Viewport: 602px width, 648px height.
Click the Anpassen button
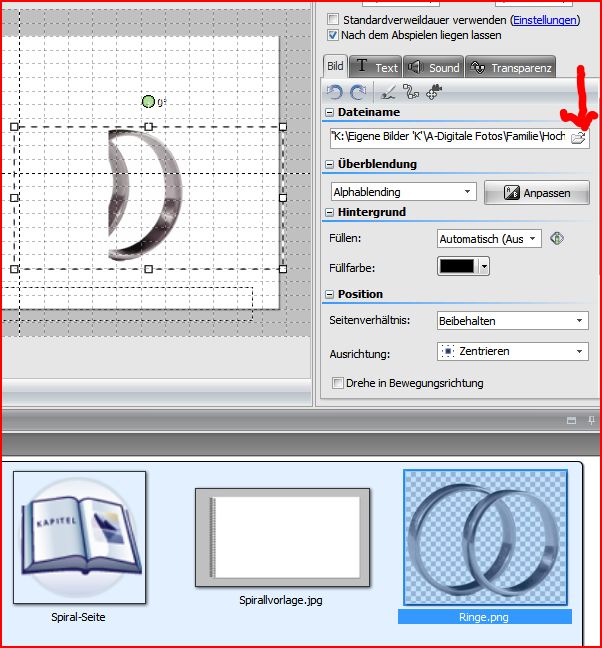coord(536,192)
